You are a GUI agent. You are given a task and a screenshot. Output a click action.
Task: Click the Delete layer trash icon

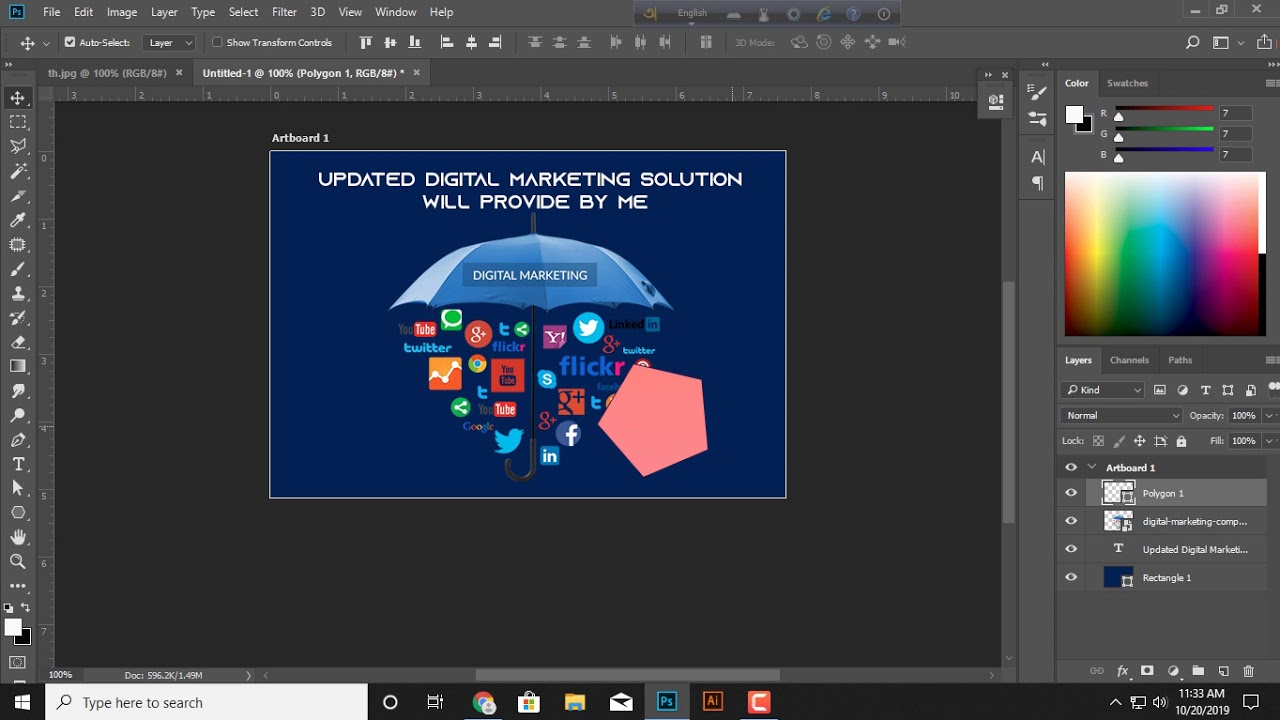click(x=1248, y=671)
